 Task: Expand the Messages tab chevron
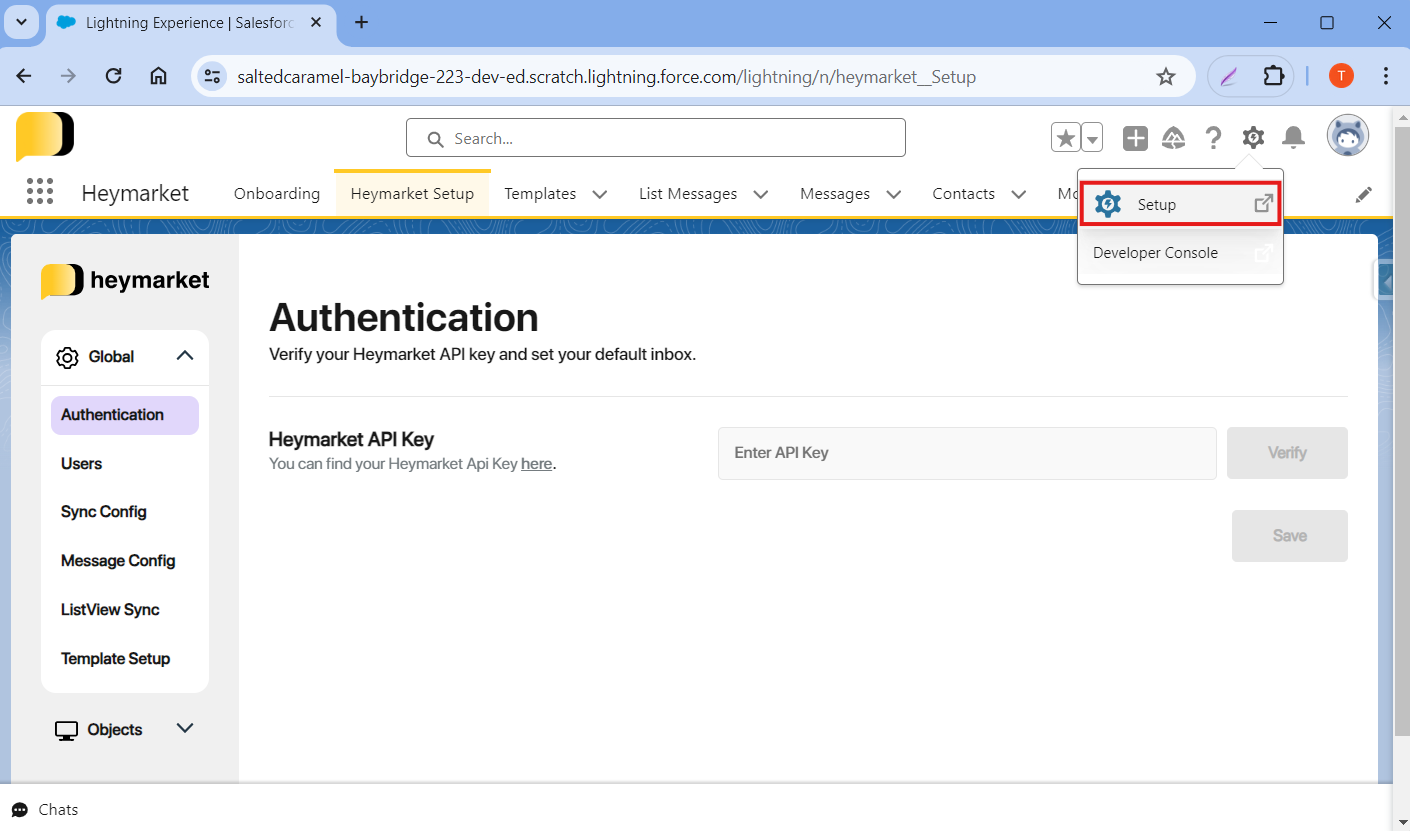point(894,194)
